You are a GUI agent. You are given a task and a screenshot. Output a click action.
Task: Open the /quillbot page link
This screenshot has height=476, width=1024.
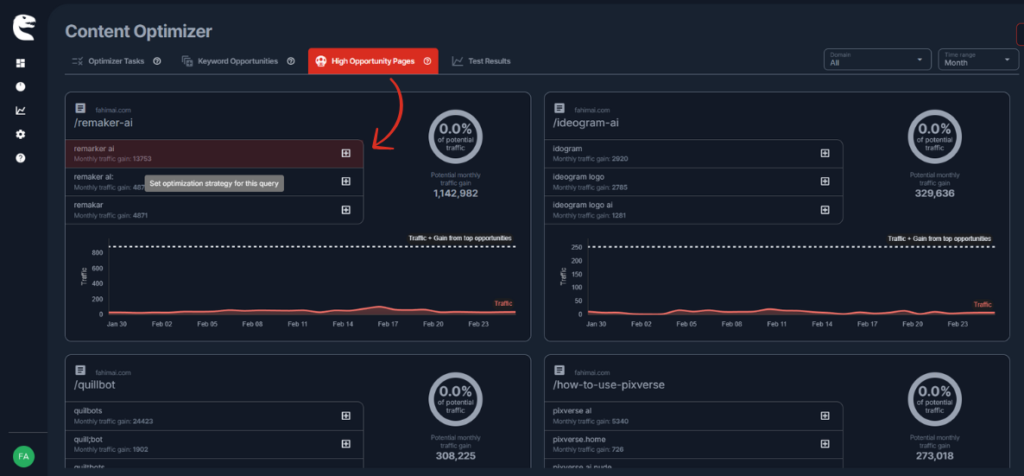95,385
